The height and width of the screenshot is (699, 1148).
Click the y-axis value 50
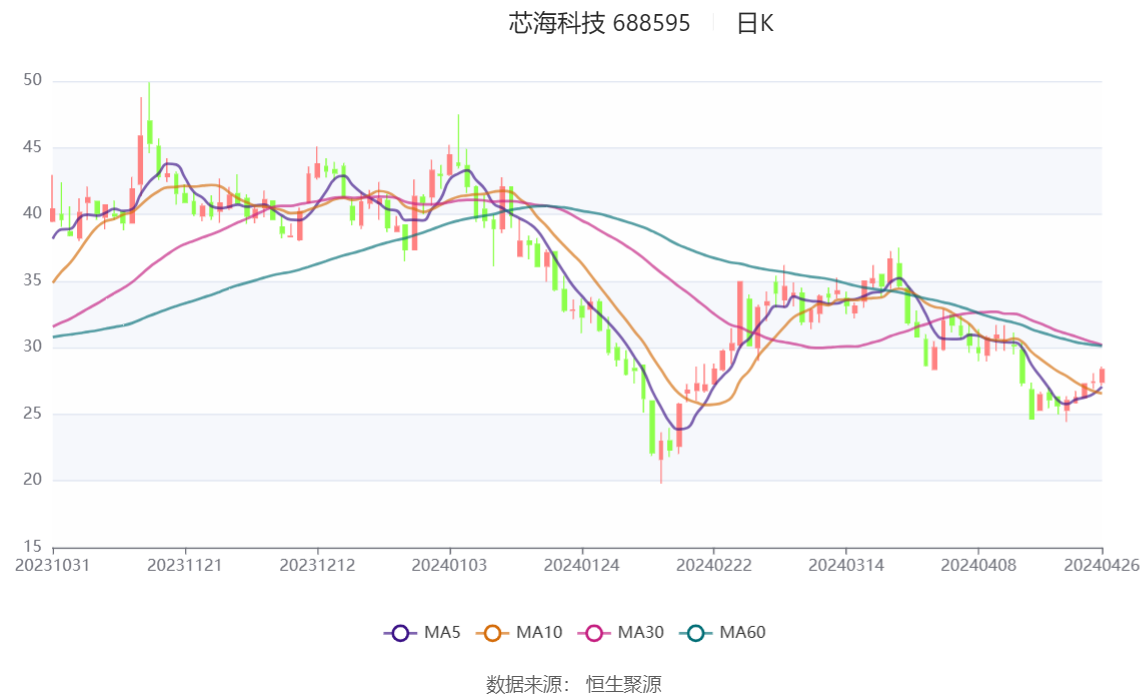tap(32, 80)
